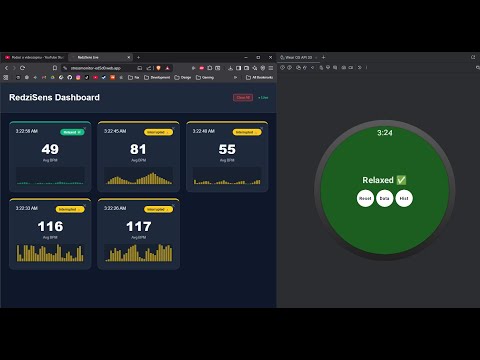Open the Design bookmarks folder
This screenshot has width=480, height=360.
tap(183, 77)
